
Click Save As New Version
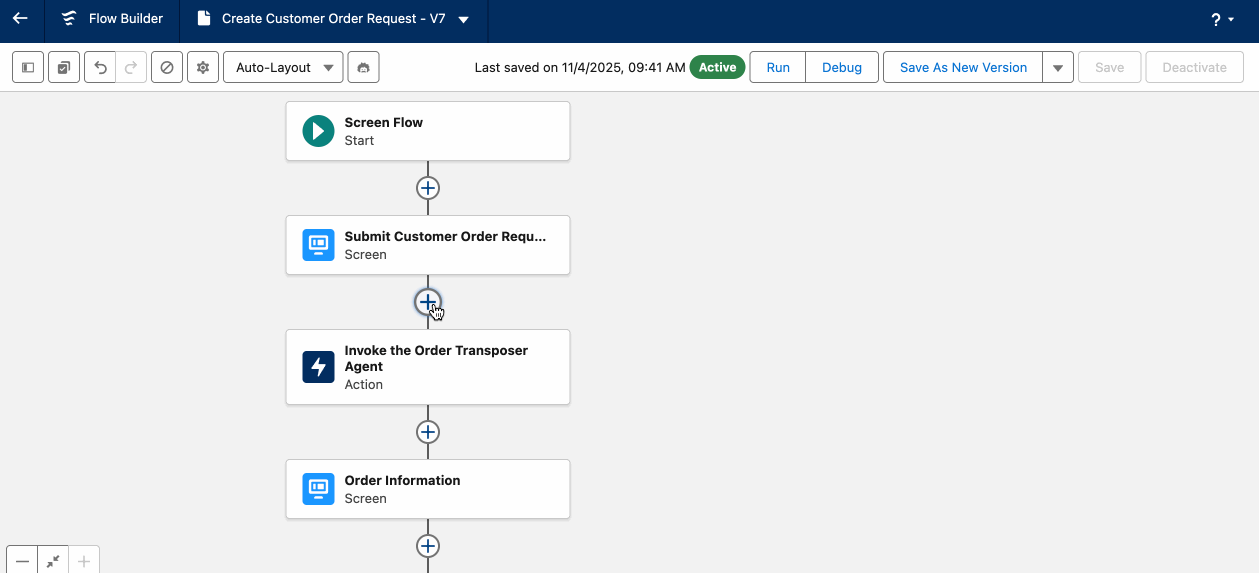[x=963, y=68]
